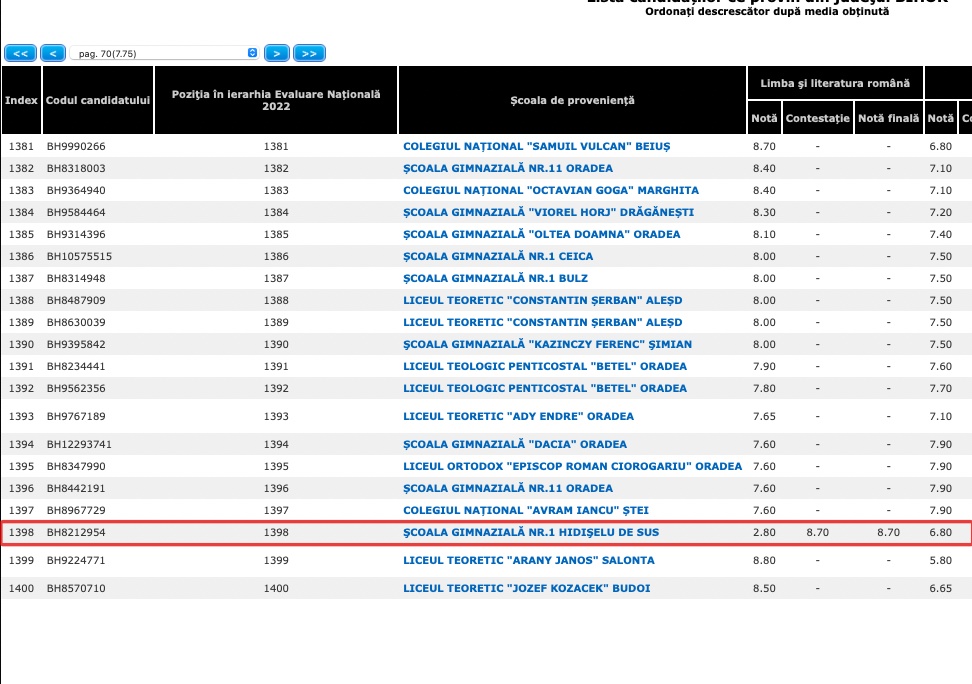The height and width of the screenshot is (684, 972).
Task: Select candidate code BH8967729
Action: 76,510
